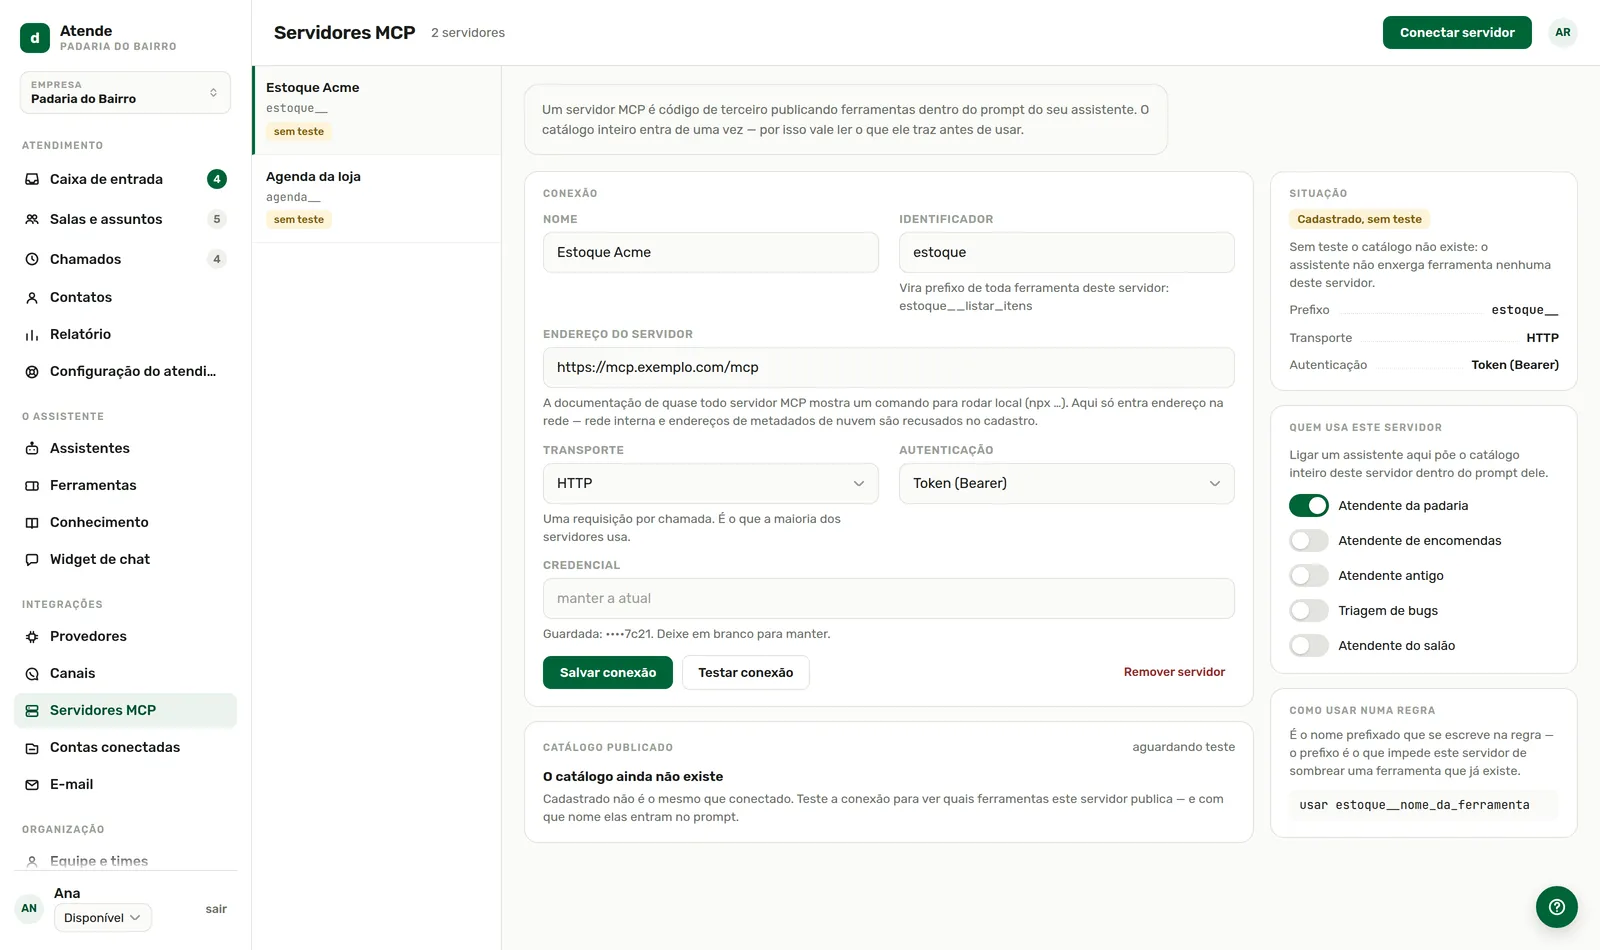Click the Configuração do atendimento icon
The width and height of the screenshot is (1600, 950).
32,371
